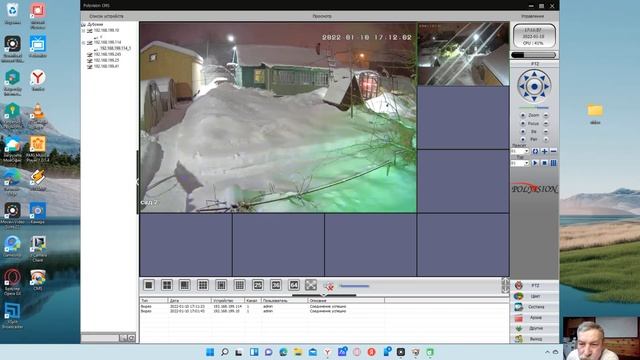Viewport: 640px width, 360px height.
Task: Open the Система tab
Action: (x=535, y=307)
